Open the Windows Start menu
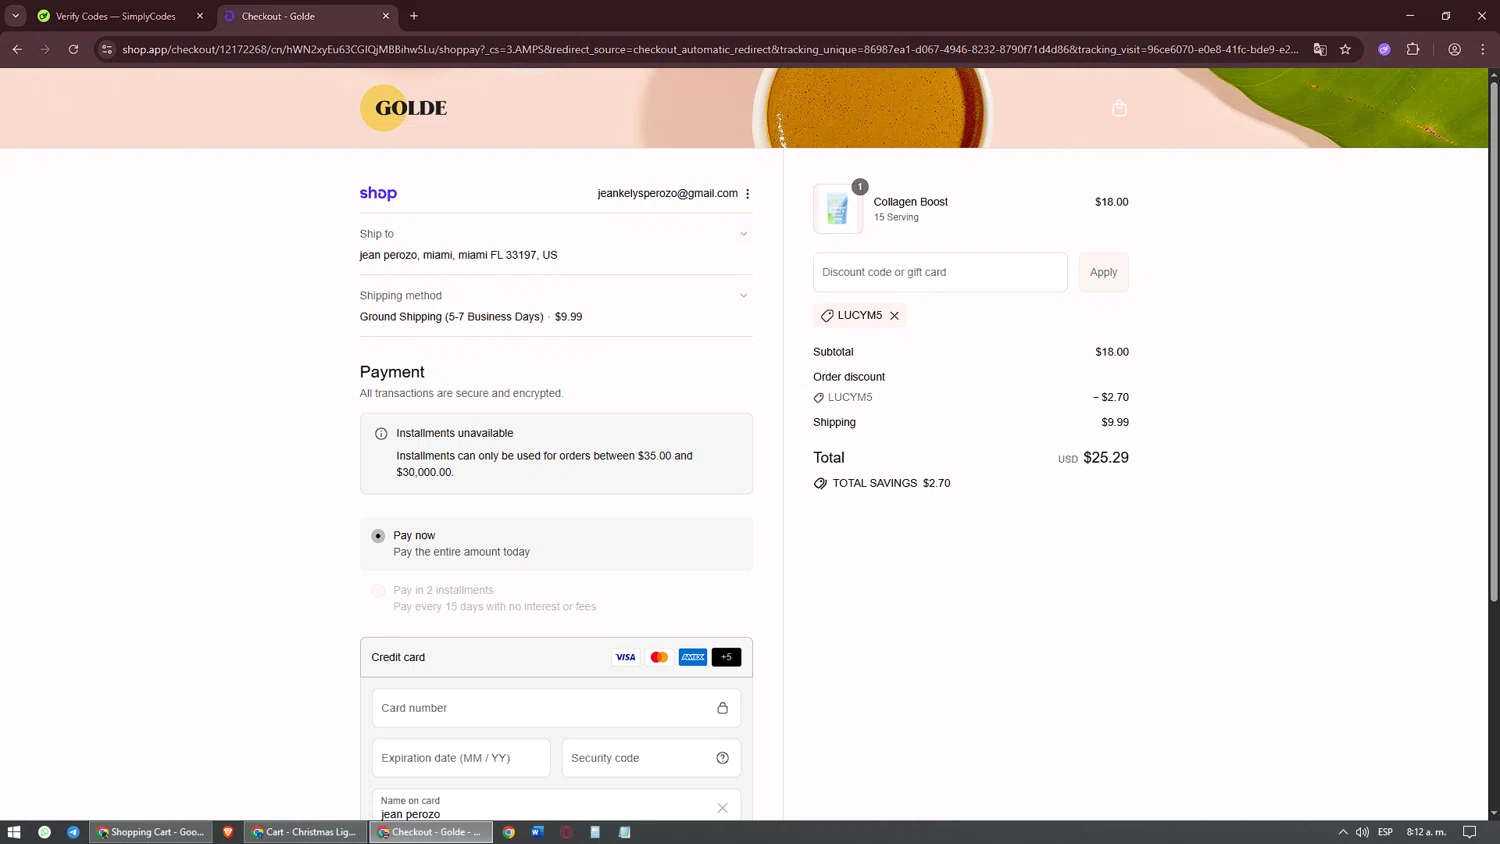Image resolution: width=1500 pixels, height=844 pixels. (x=14, y=832)
